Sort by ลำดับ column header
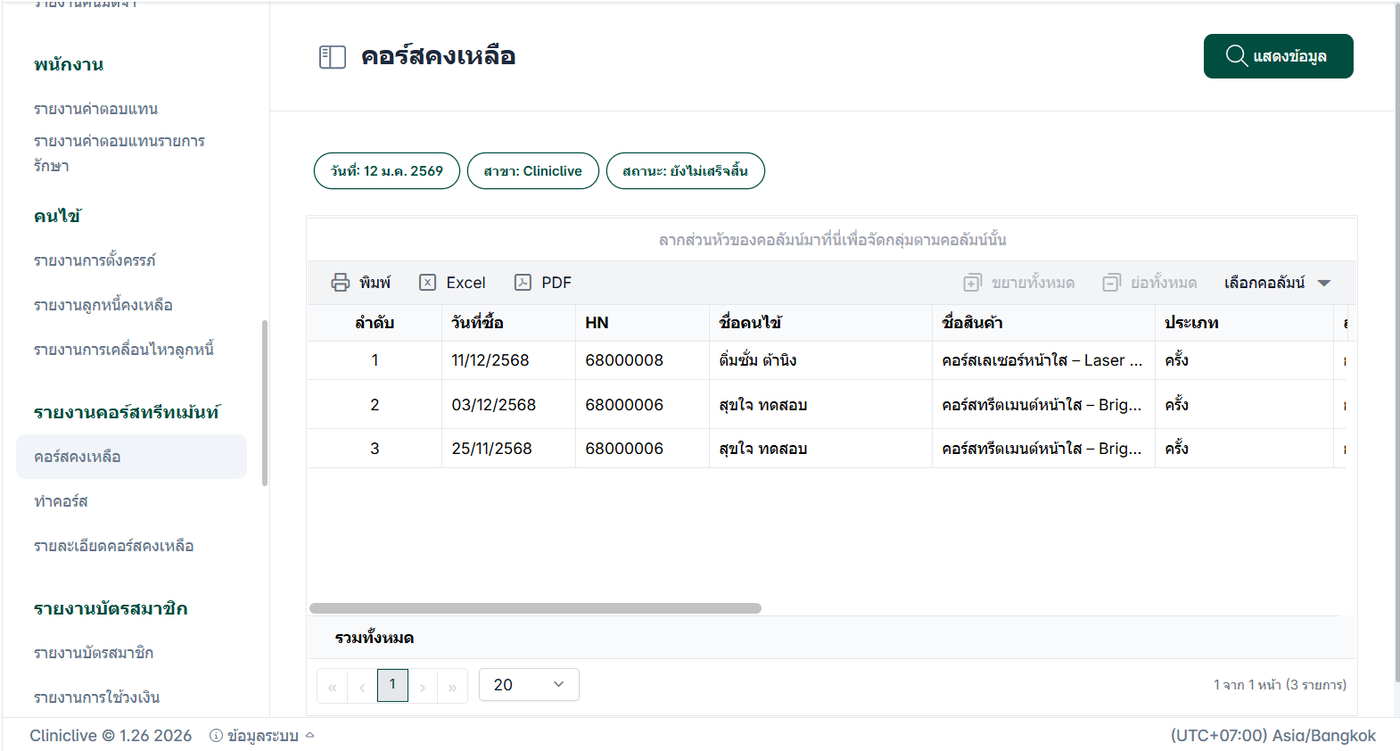The width and height of the screenshot is (1400, 751). click(374, 323)
